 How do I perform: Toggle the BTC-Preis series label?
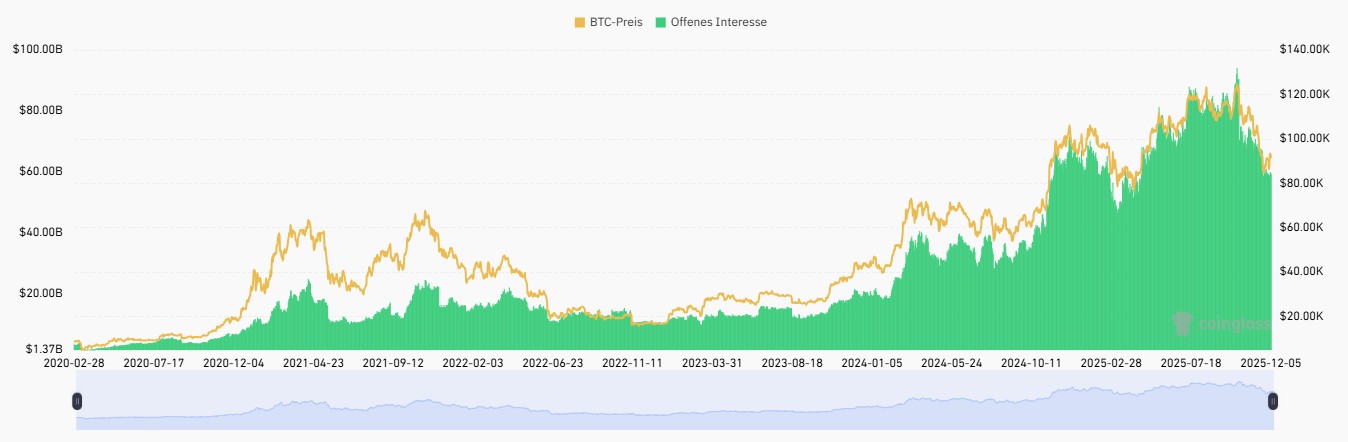click(618, 22)
